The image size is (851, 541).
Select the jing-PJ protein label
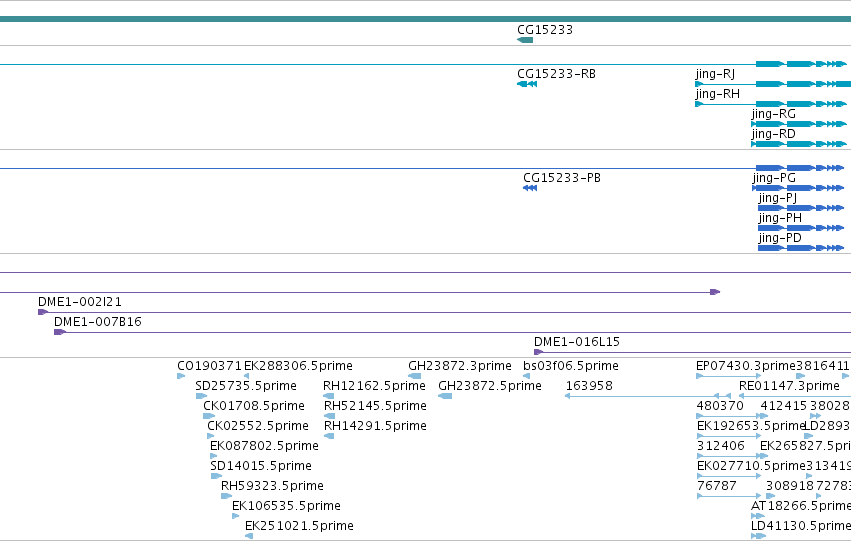778,199
